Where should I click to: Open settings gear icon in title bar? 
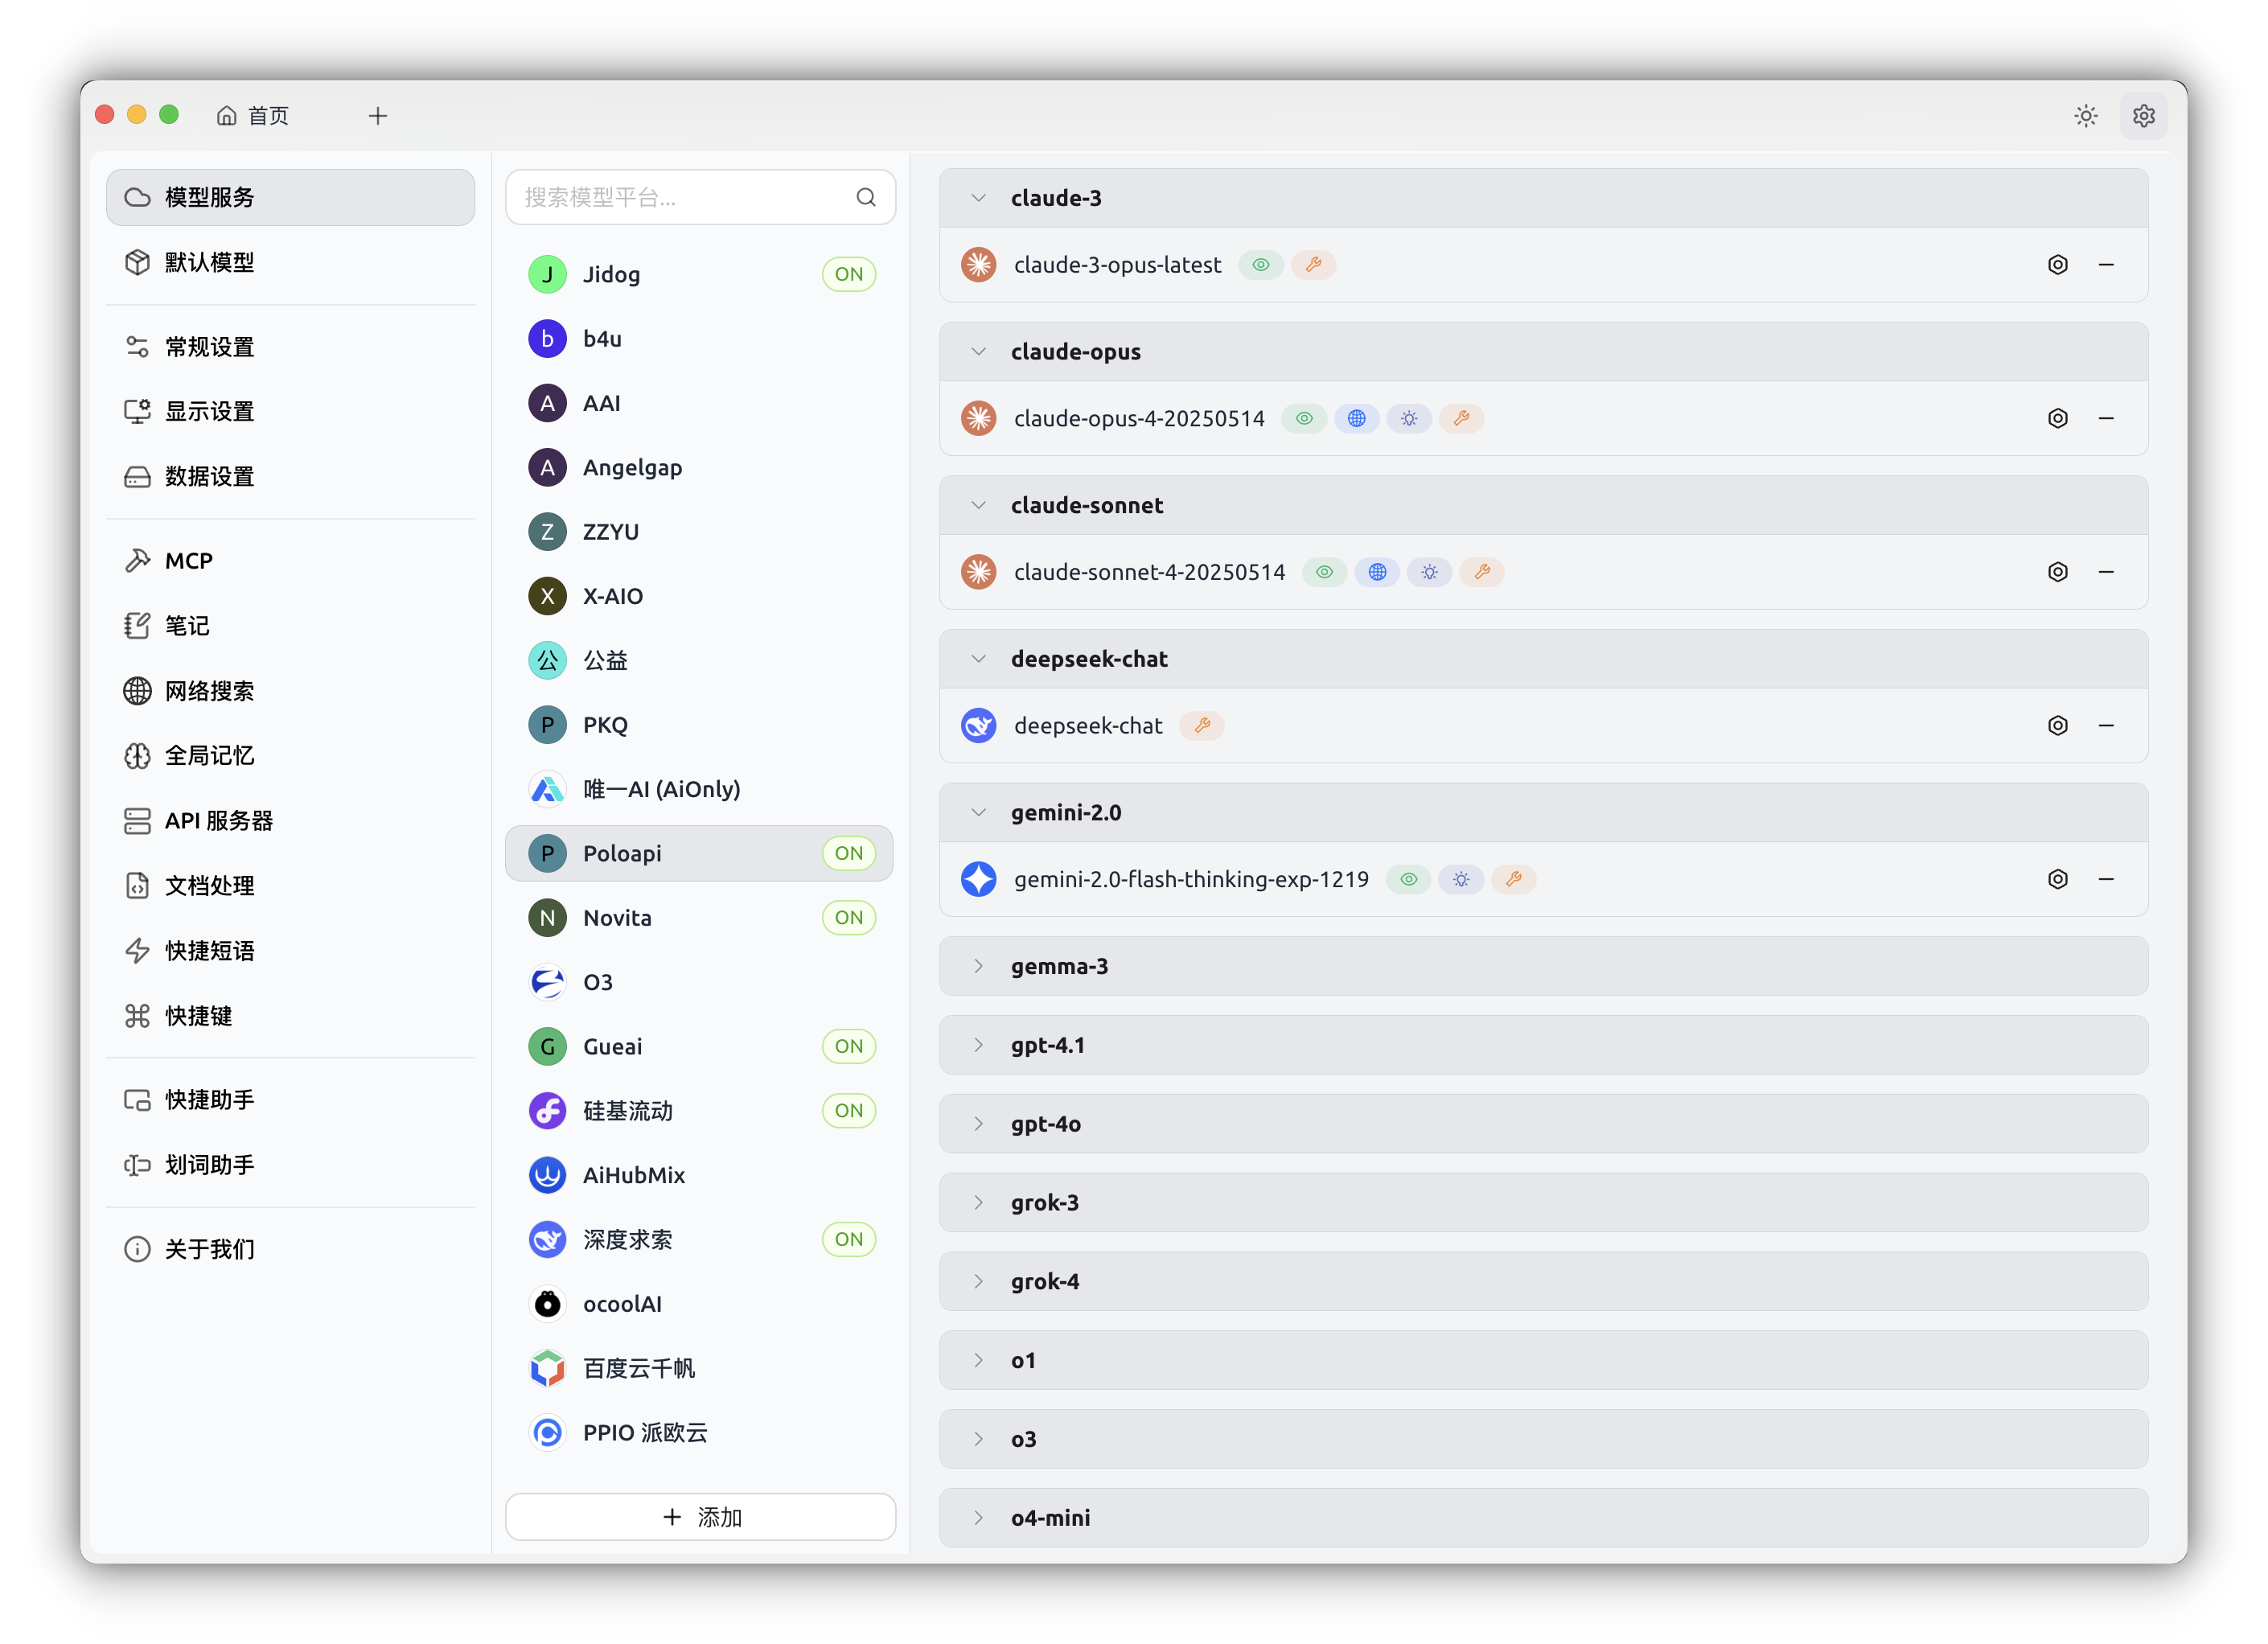(2143, 116)
